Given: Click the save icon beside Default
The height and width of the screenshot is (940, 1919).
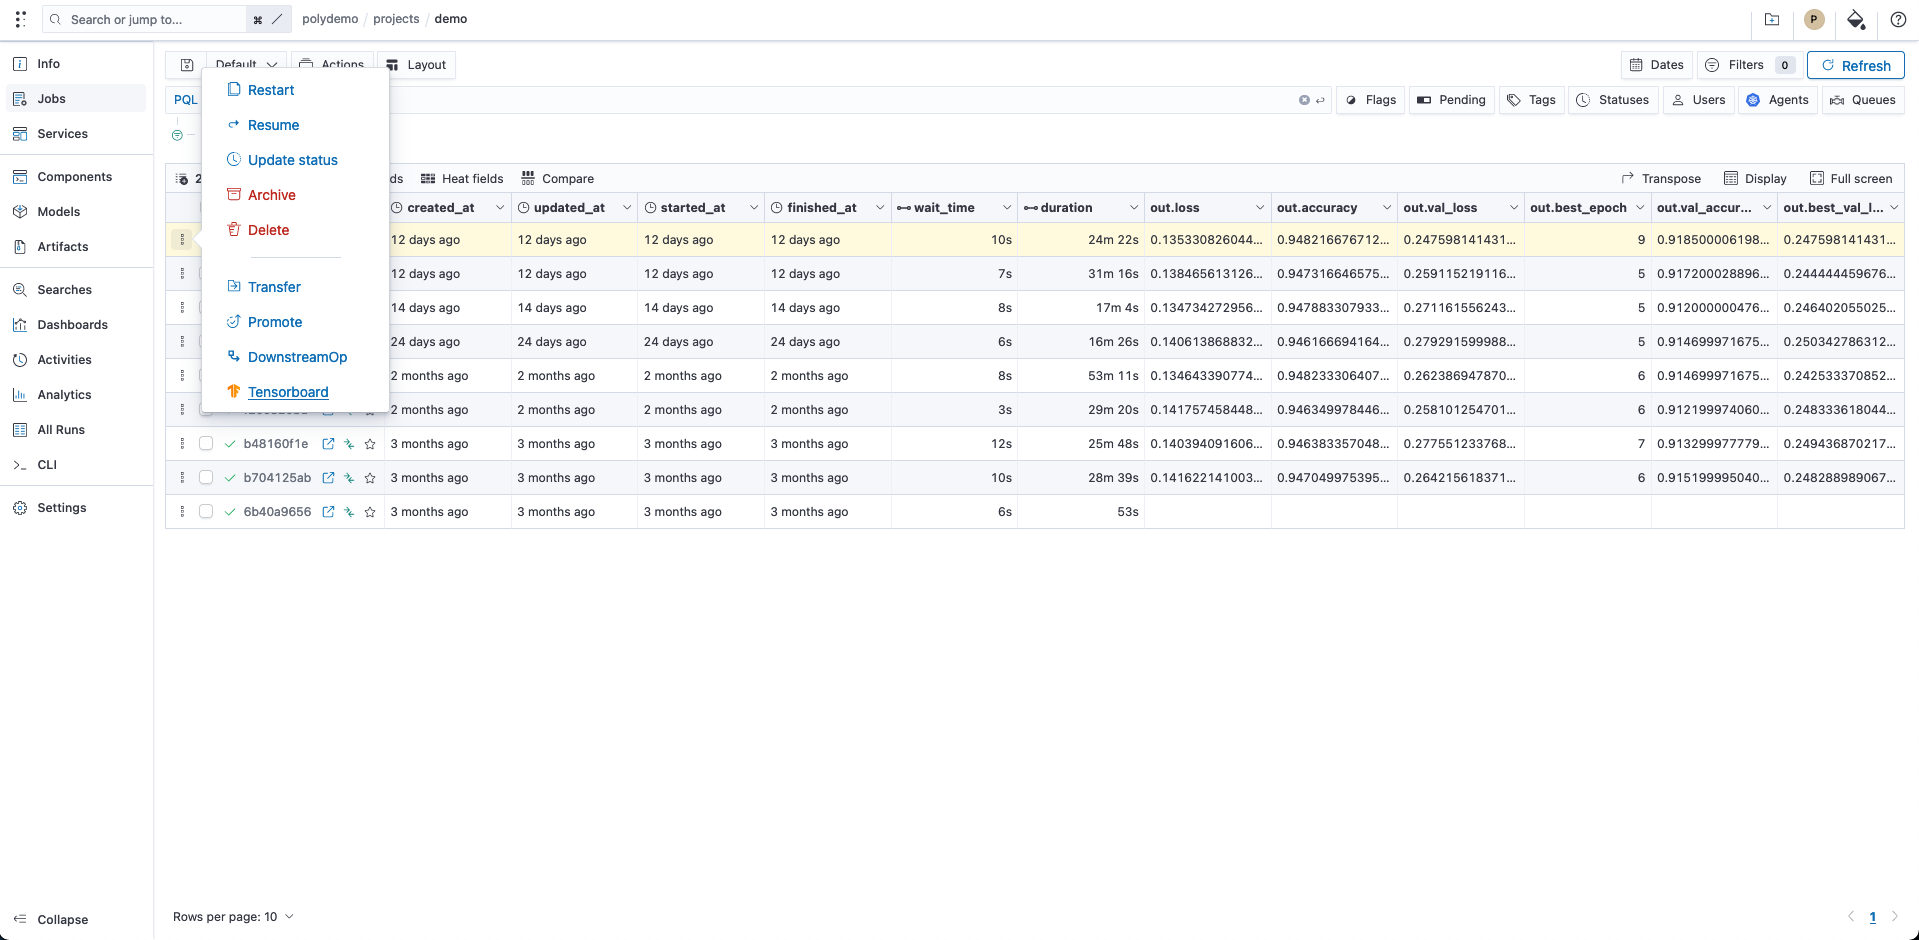Looking at the screenshot, I should click(x=187, y=65).
